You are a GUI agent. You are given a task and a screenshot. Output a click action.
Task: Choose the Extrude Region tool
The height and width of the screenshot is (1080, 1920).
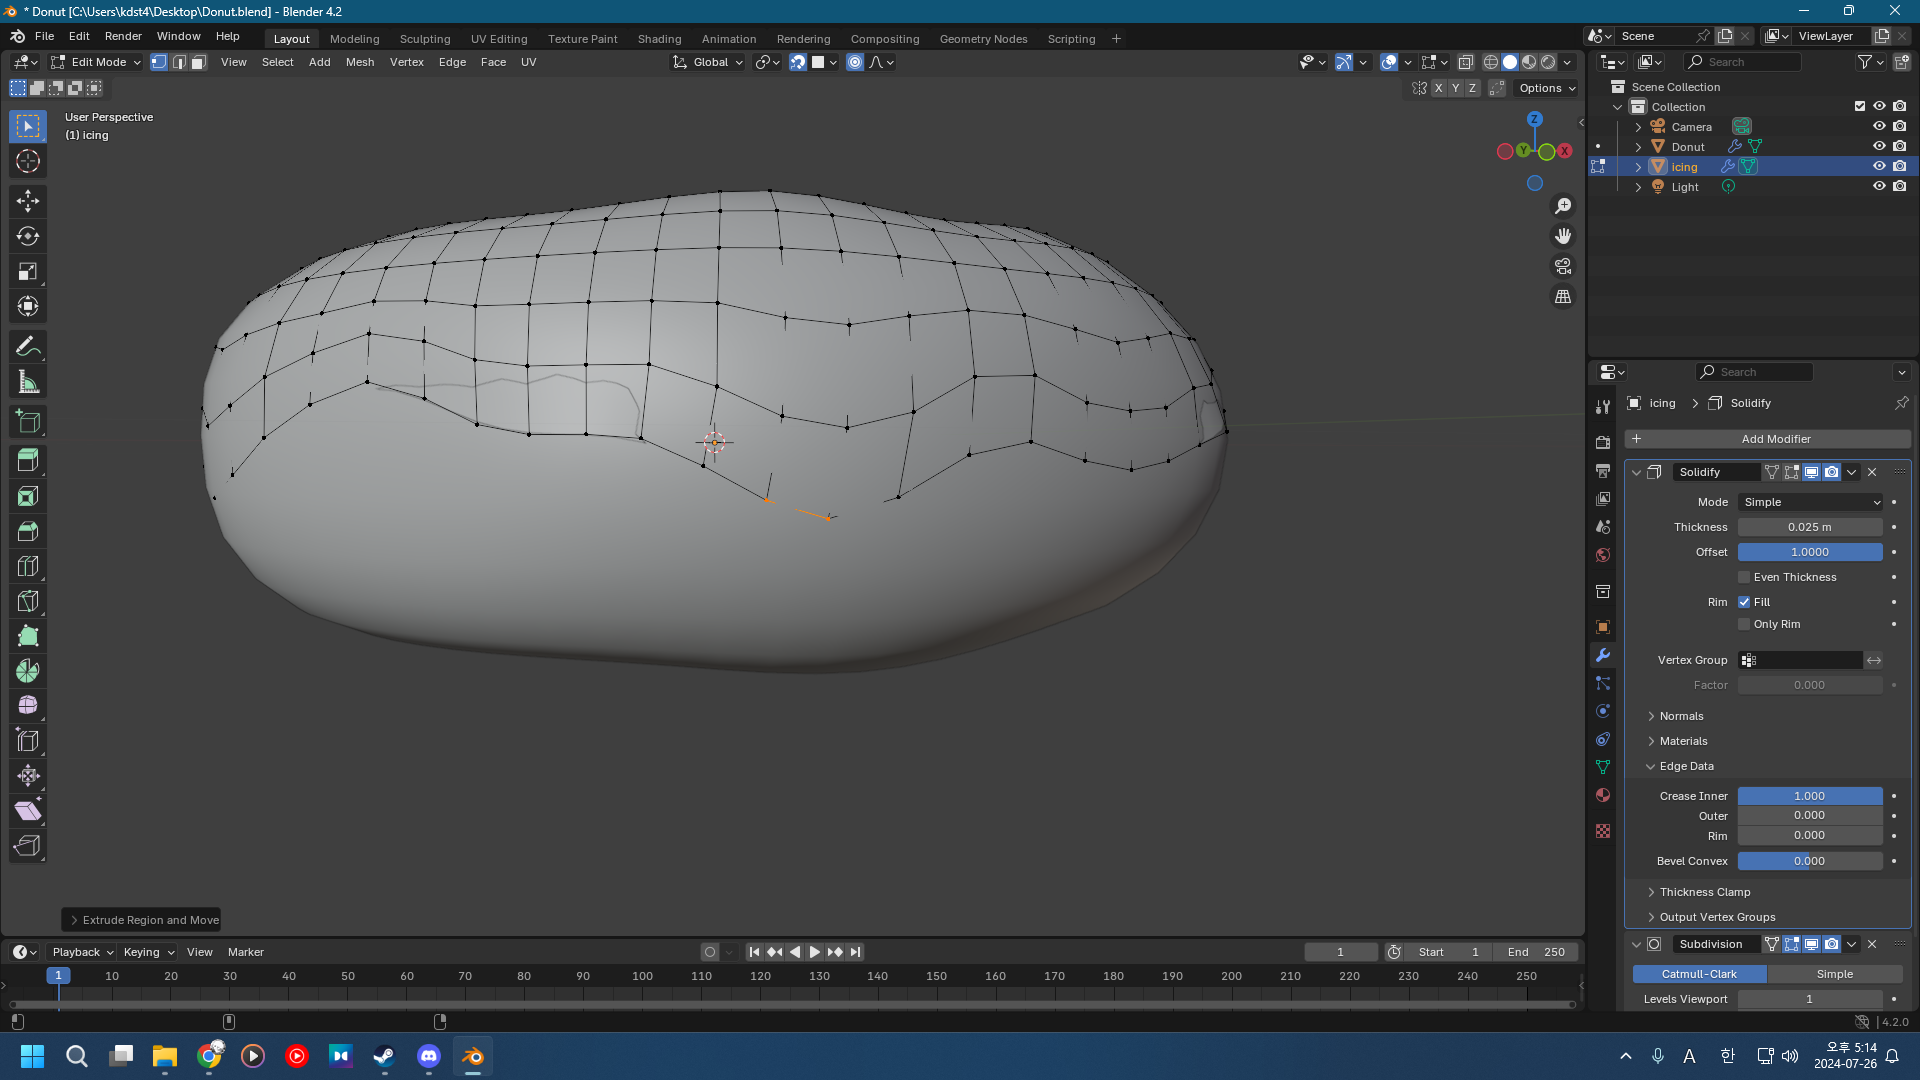(x=28, y=460)
